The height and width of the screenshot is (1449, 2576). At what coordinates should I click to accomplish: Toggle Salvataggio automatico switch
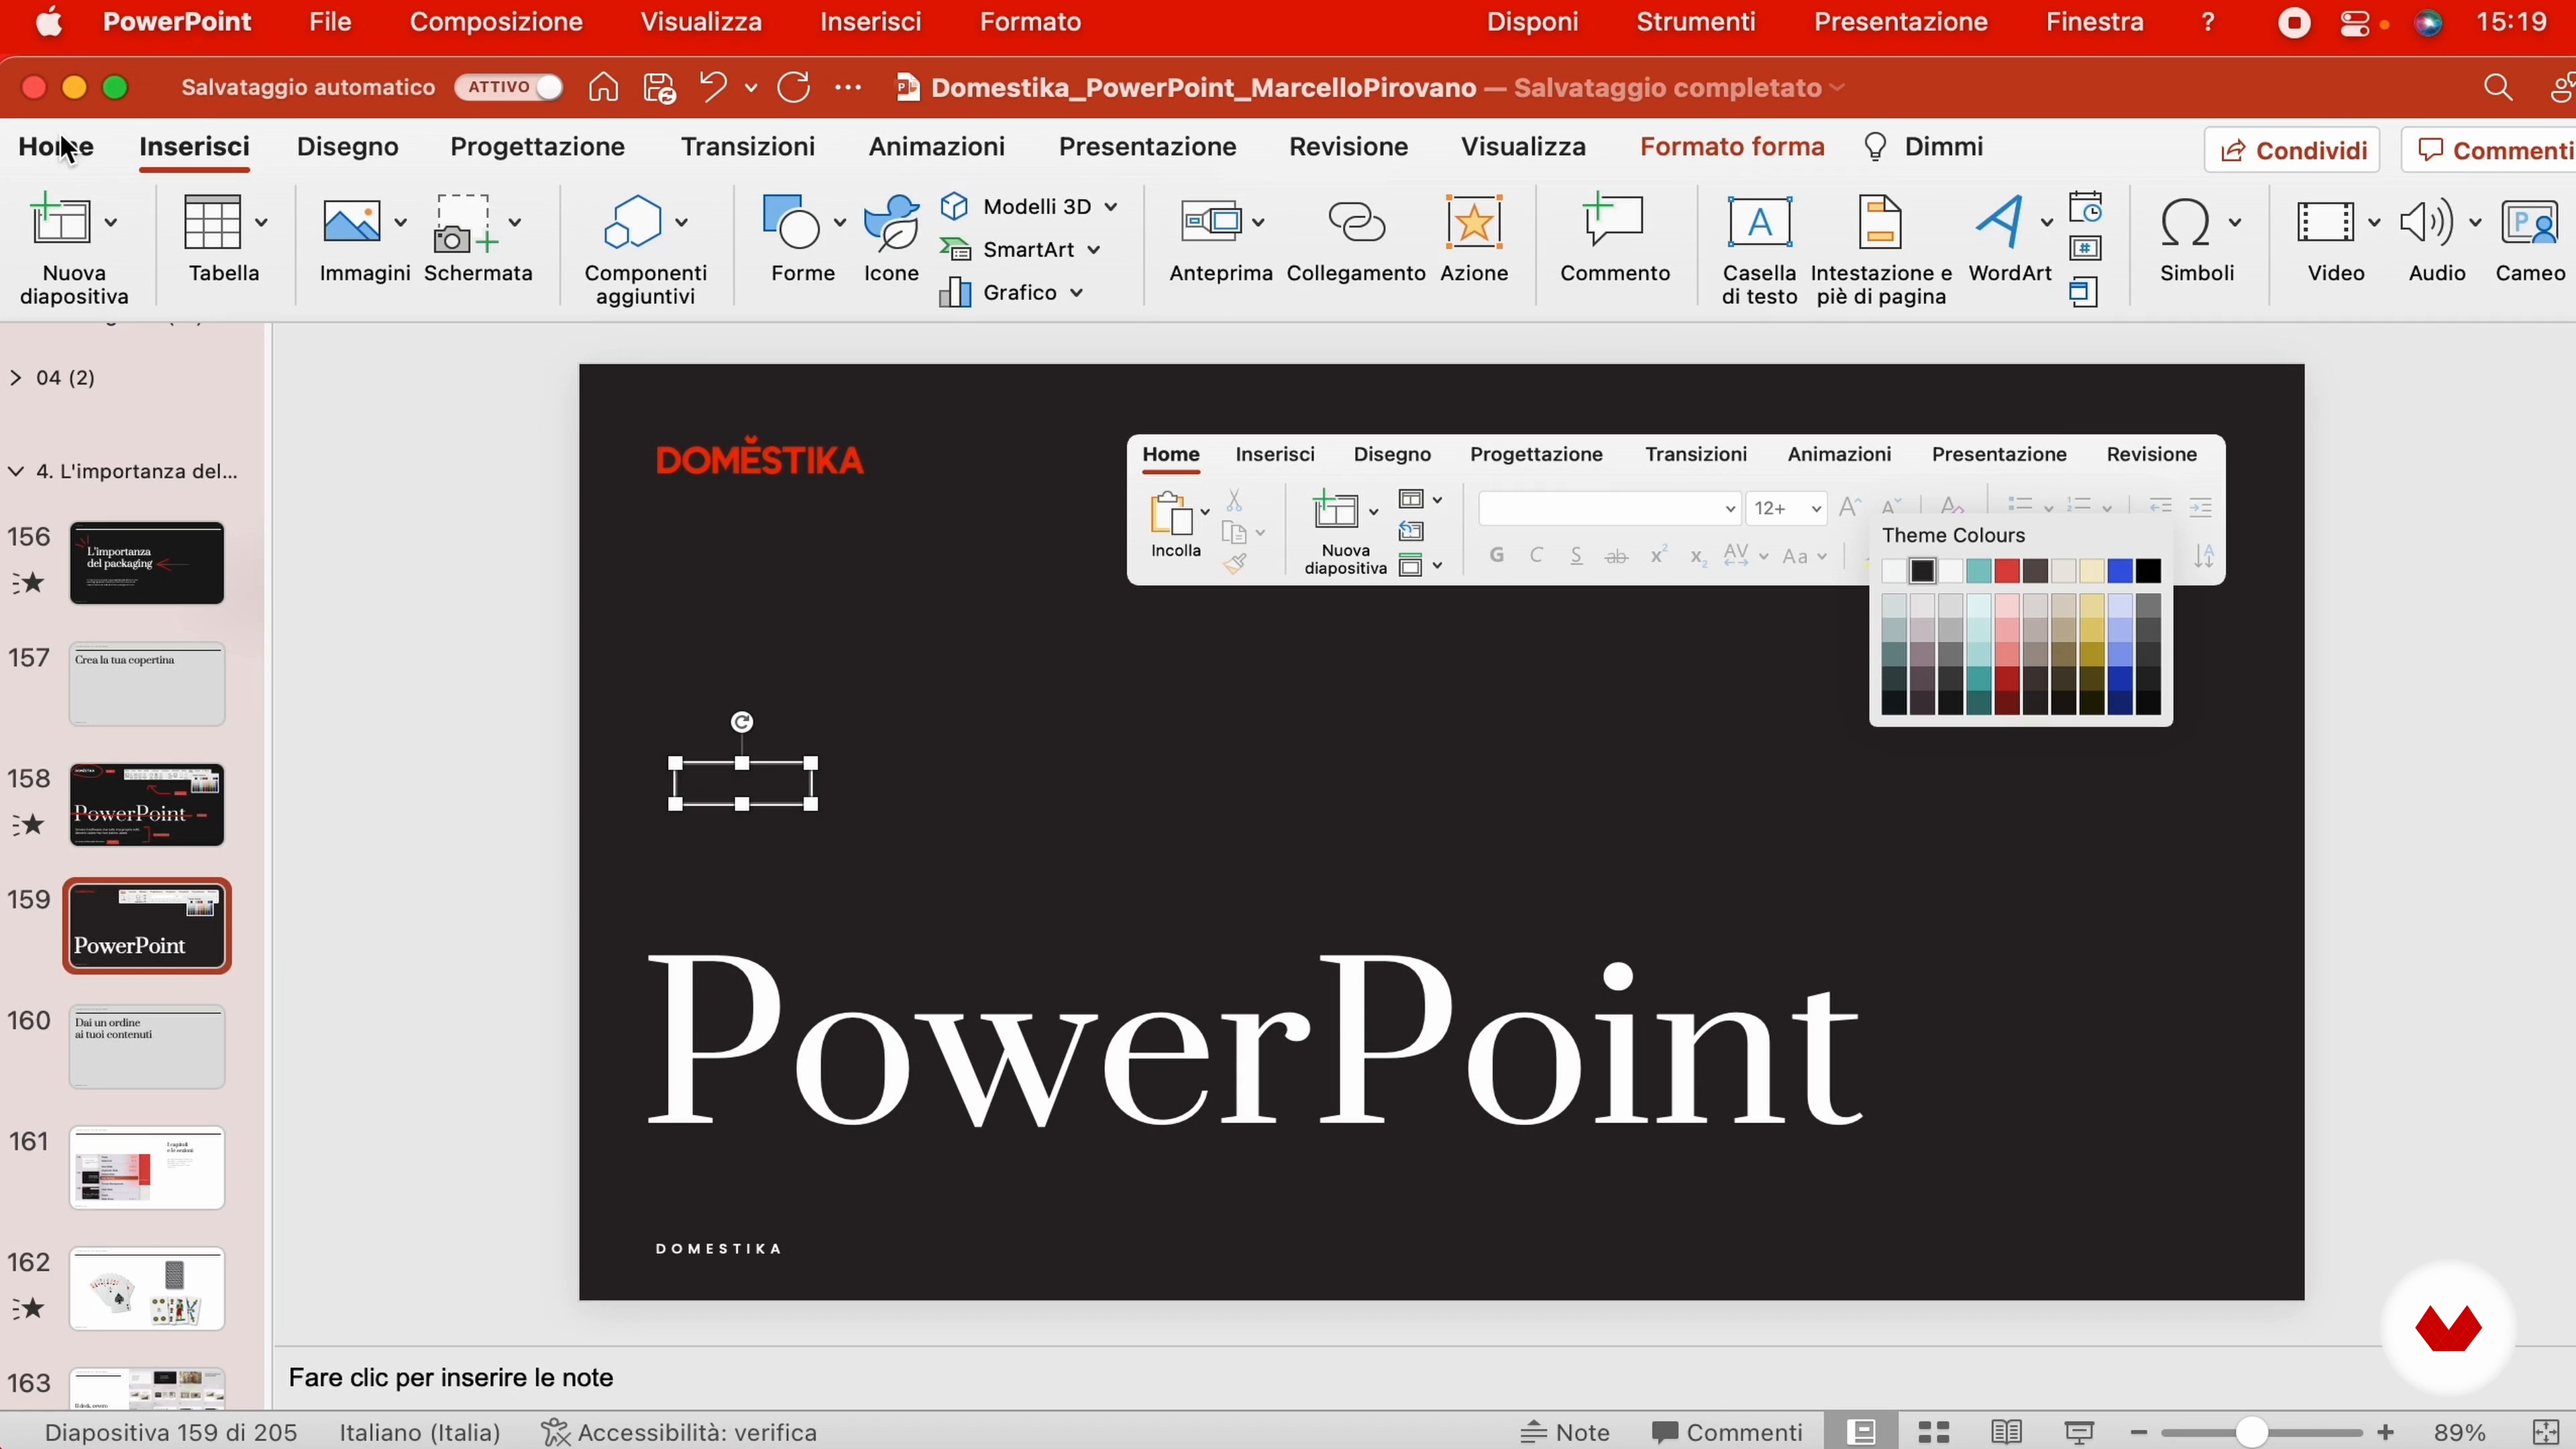pyautogui.click(x=509, y=88)
